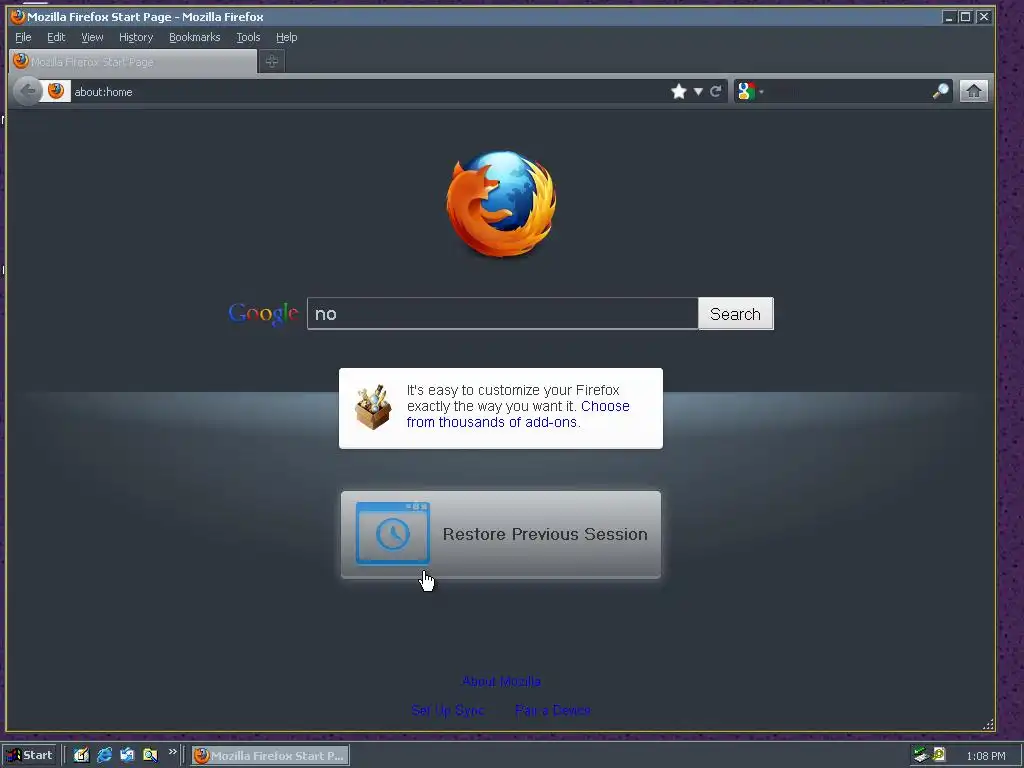The image size is (1024, 768).
Task: Open the Pair a Device link
Action: coord(552,710)
